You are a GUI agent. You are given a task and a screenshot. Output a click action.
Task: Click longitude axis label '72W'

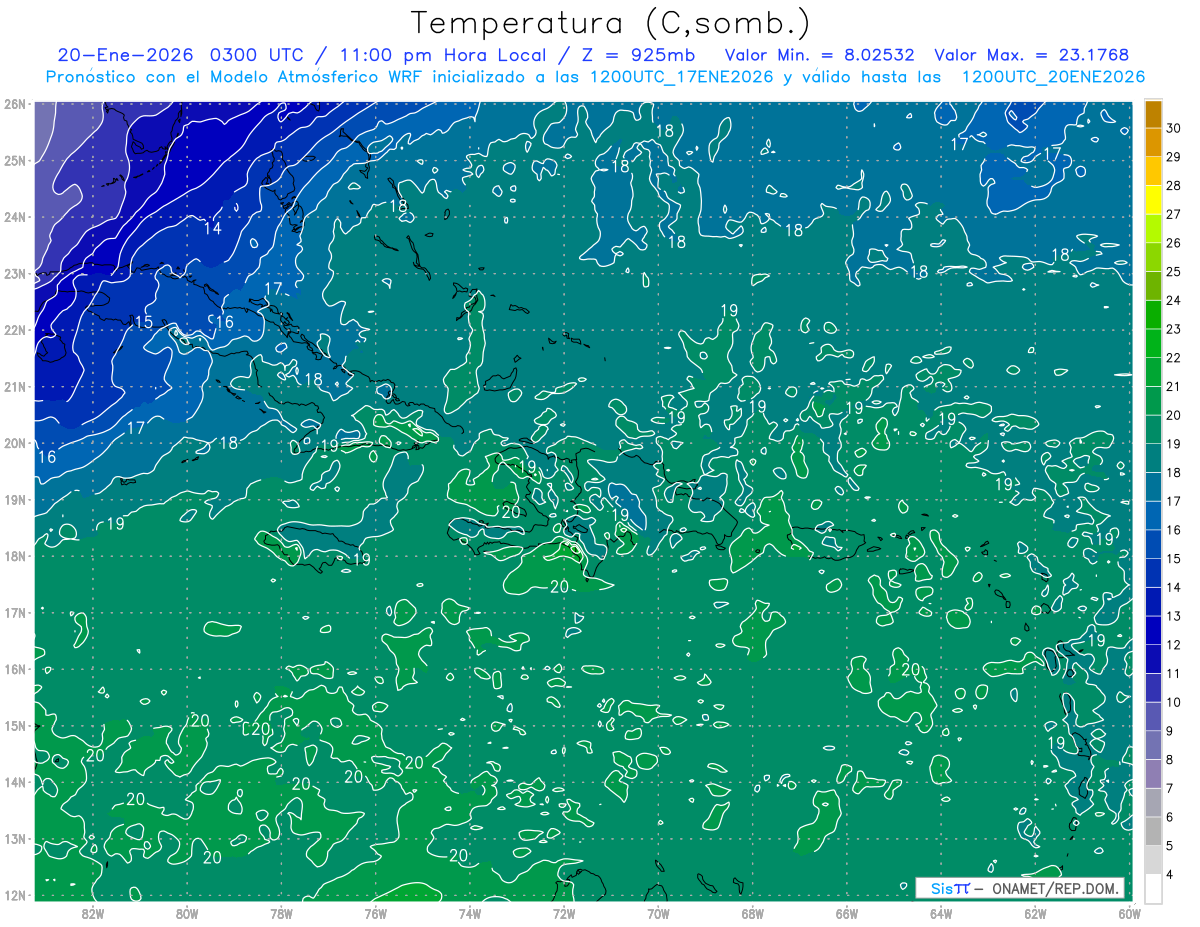(564, 913)
